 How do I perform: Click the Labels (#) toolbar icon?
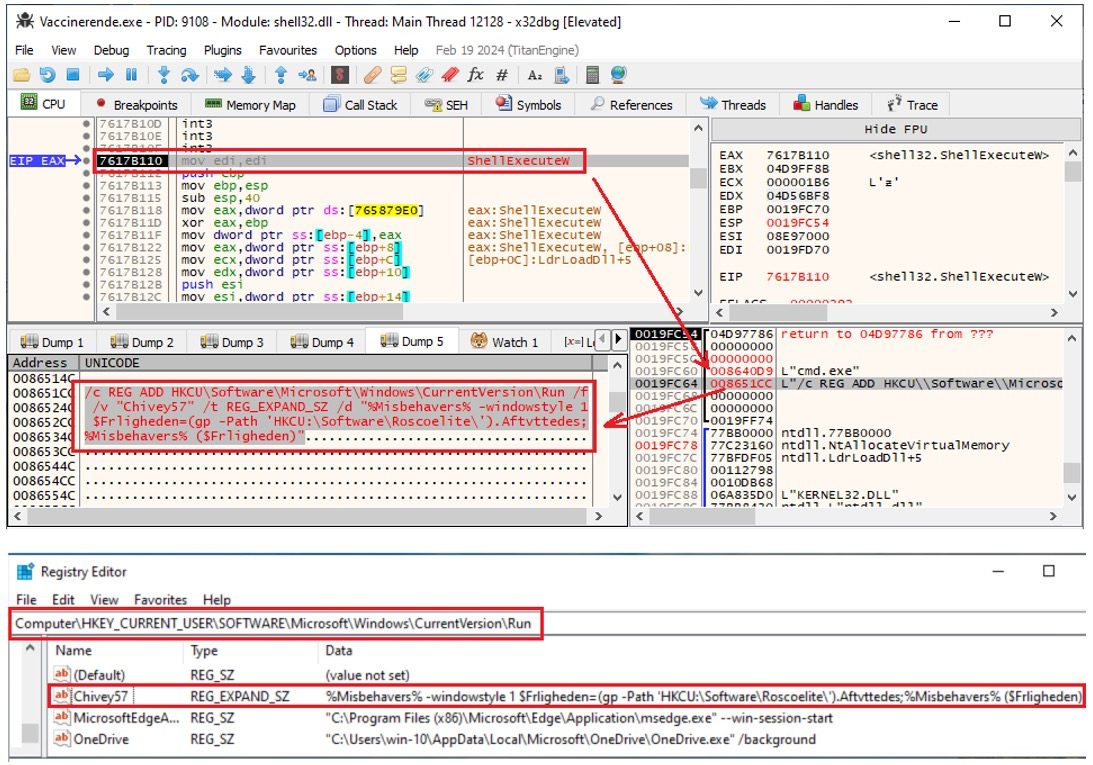(502, 75)
